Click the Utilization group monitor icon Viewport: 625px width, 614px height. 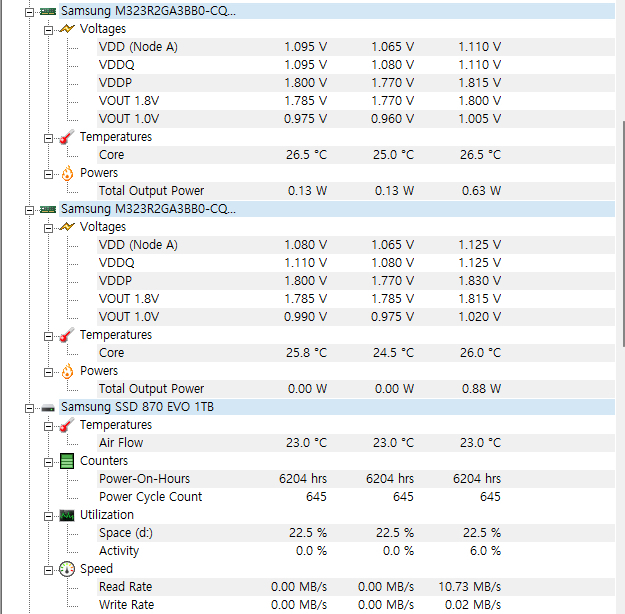click(x=67, y=515)
